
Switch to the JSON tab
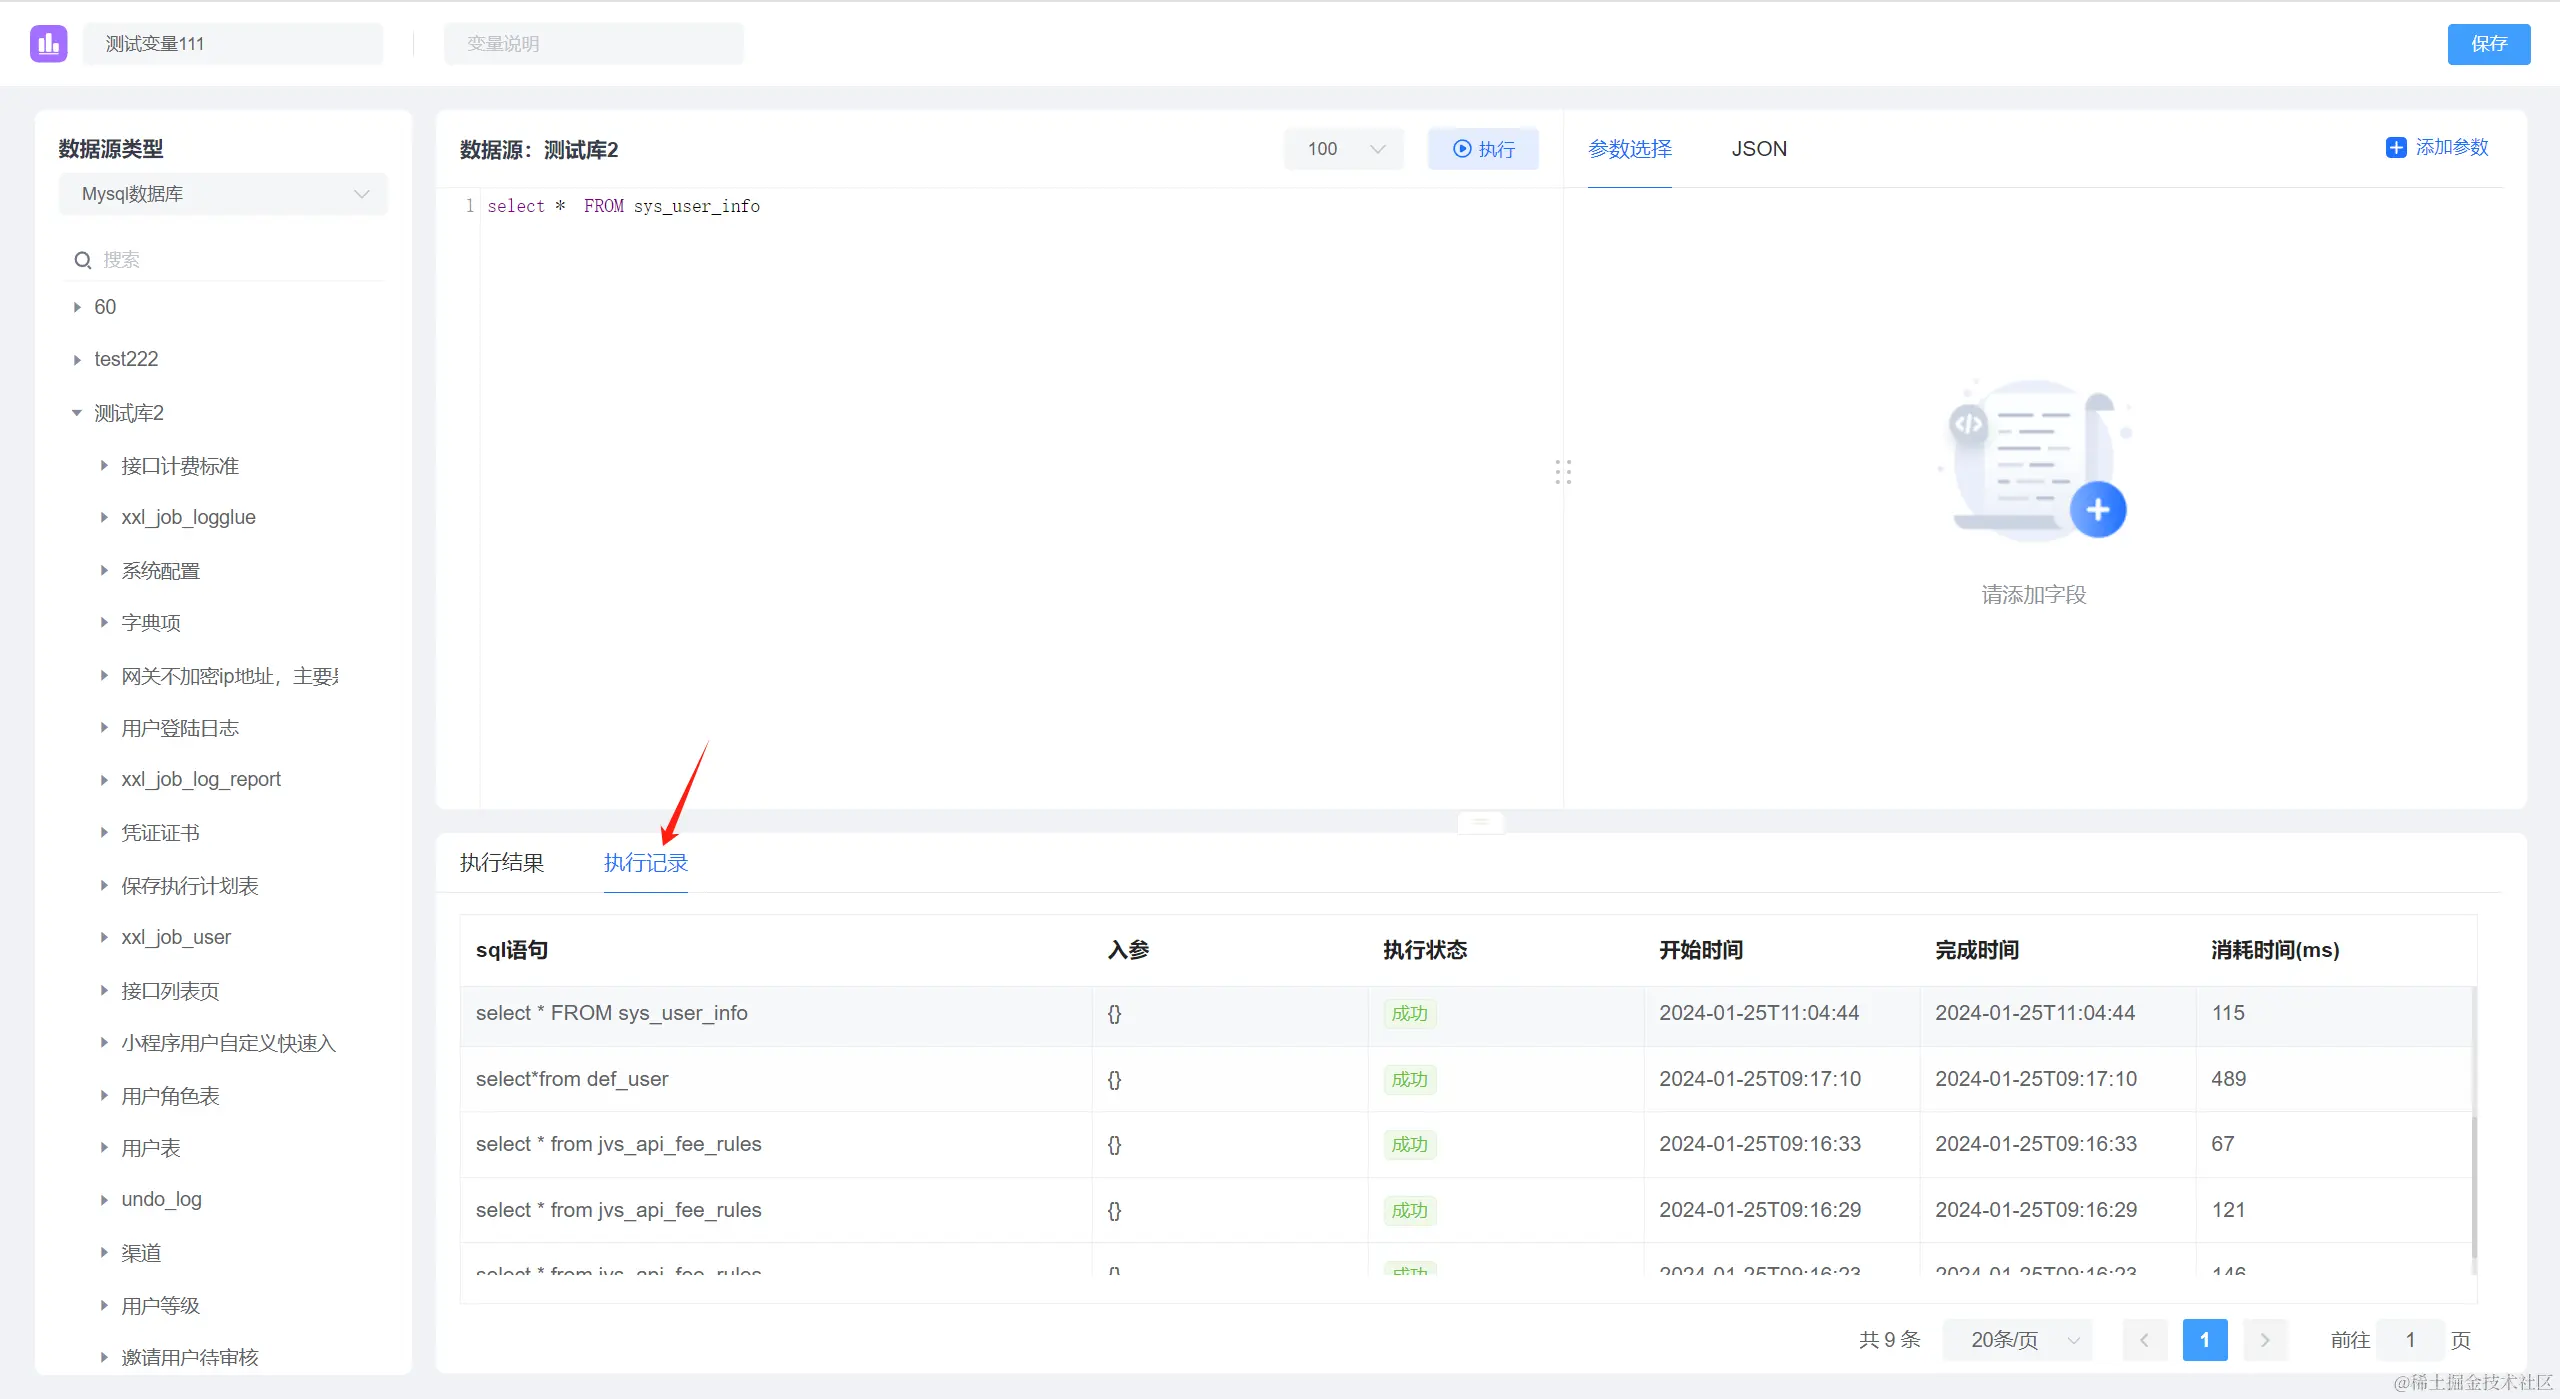1758,149
